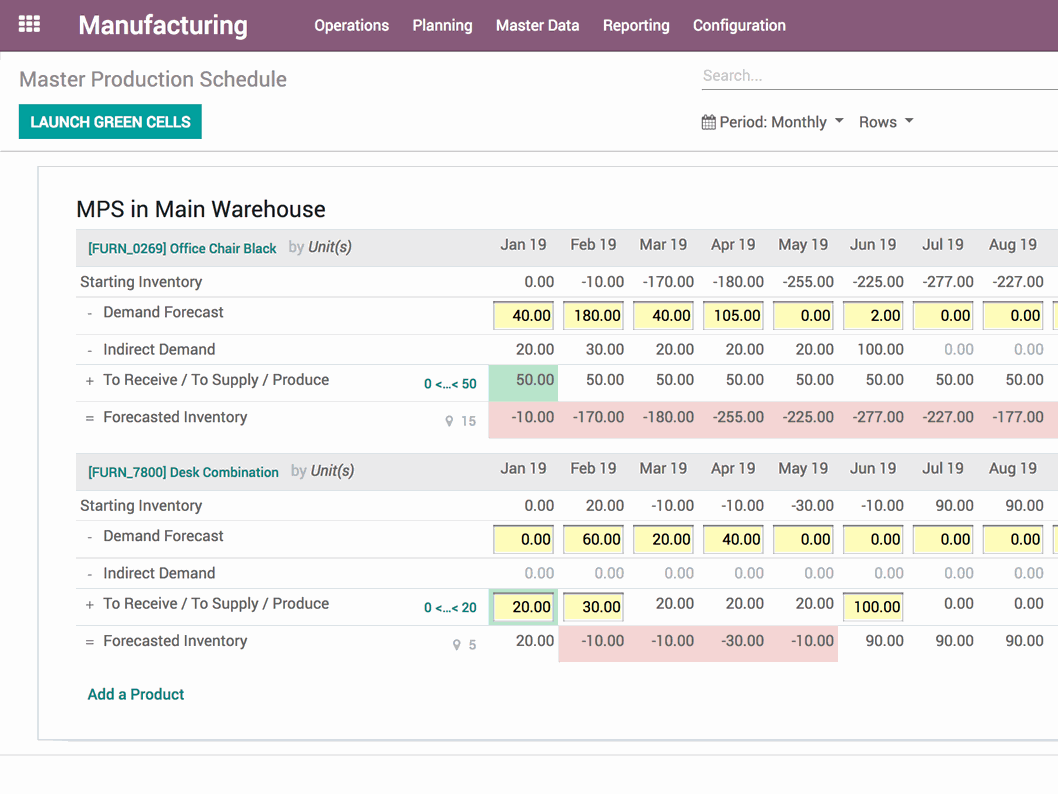Click the 0 <...< 20 min-max range for Desk Combination
The width and height of the screenshot is (1058, 794).
450,607
